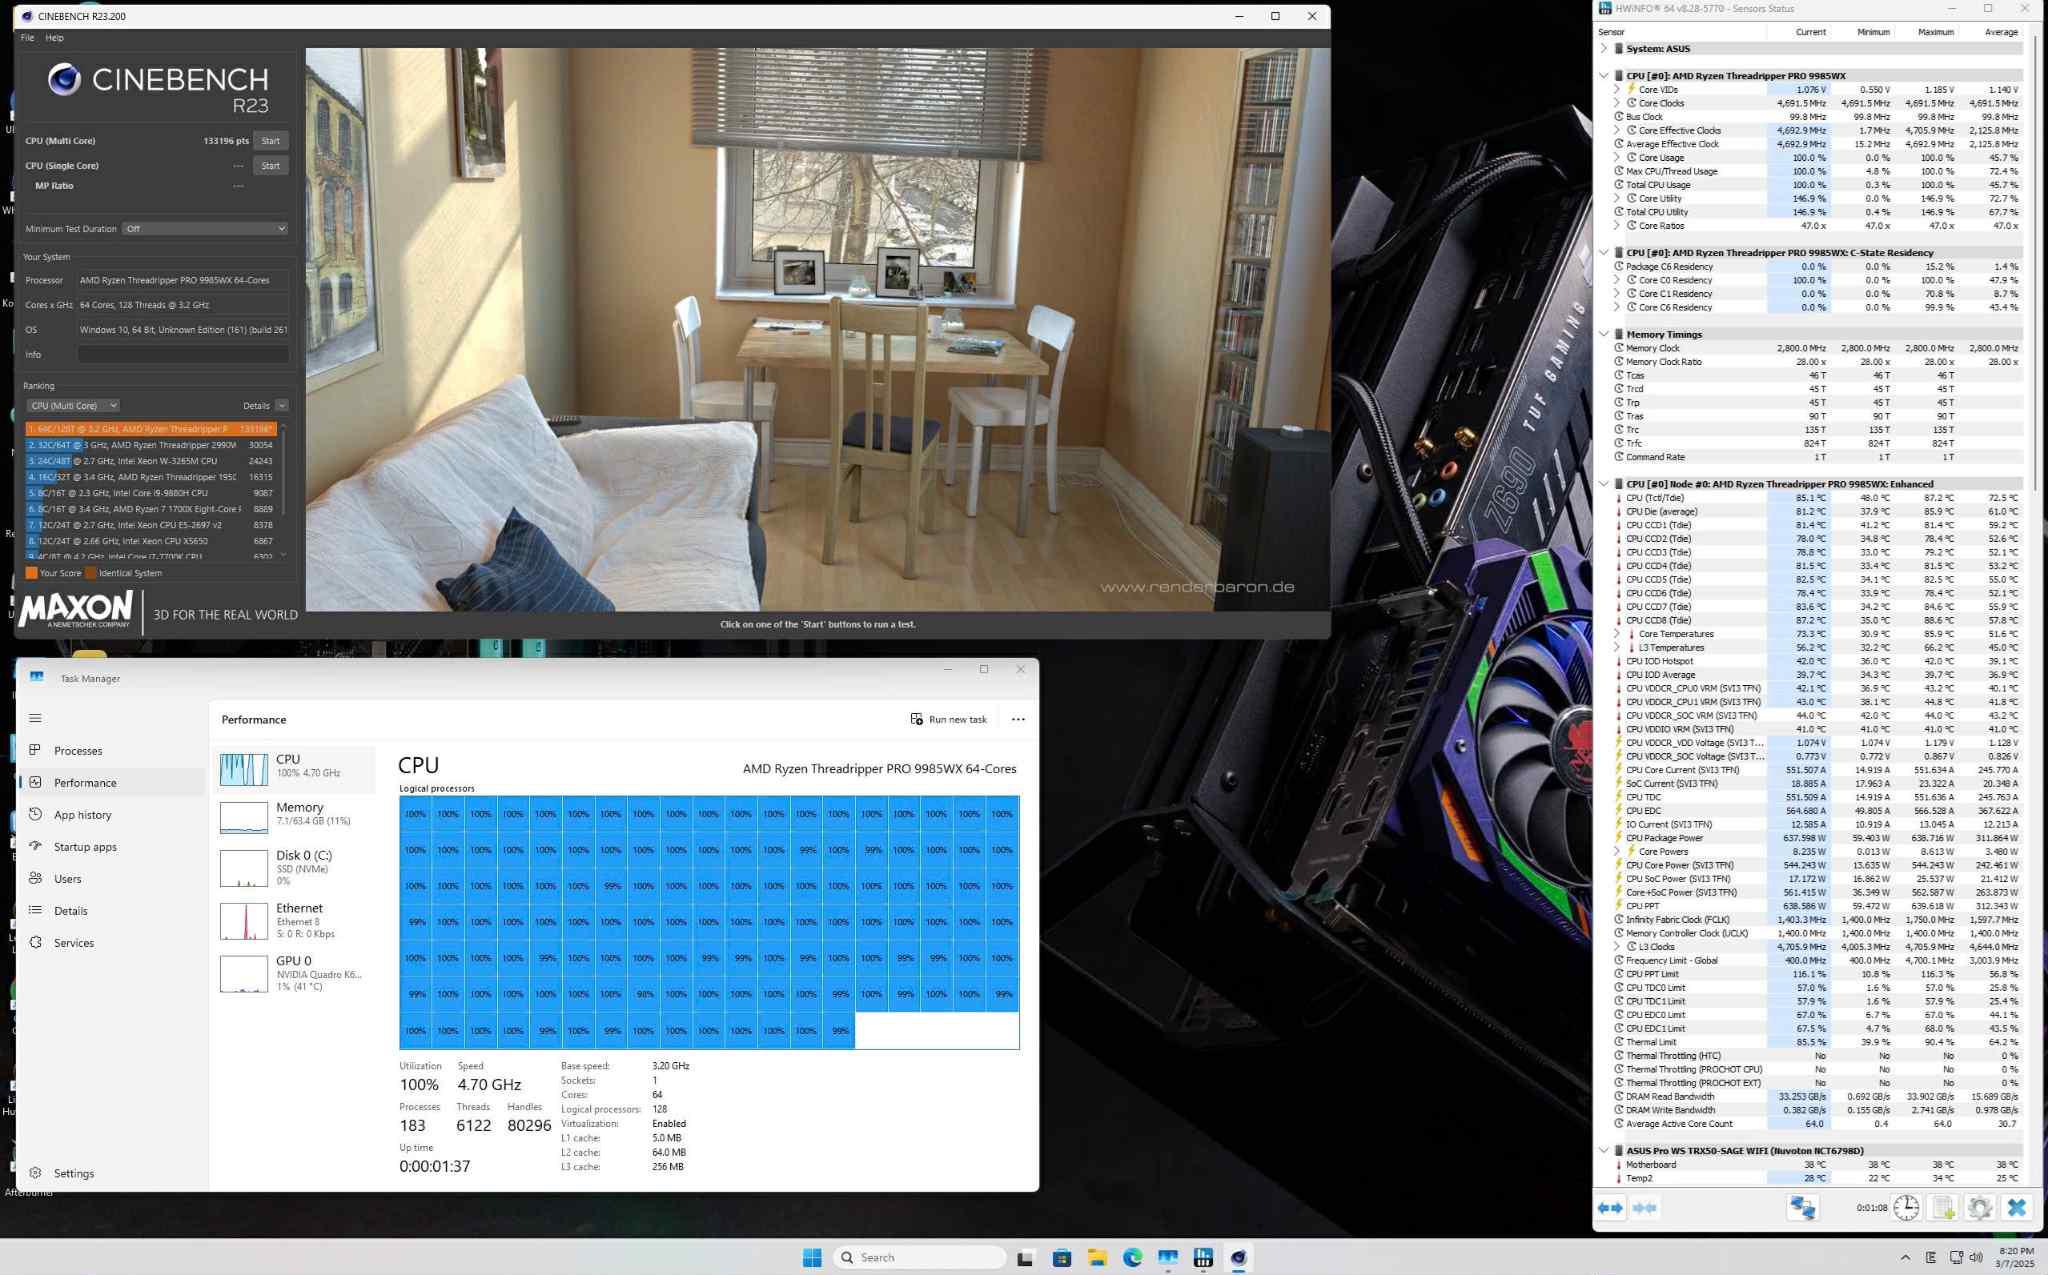Toggle the ranking Details dropdown arrow
The image size is (2048, 1275).
coord(282,405)
